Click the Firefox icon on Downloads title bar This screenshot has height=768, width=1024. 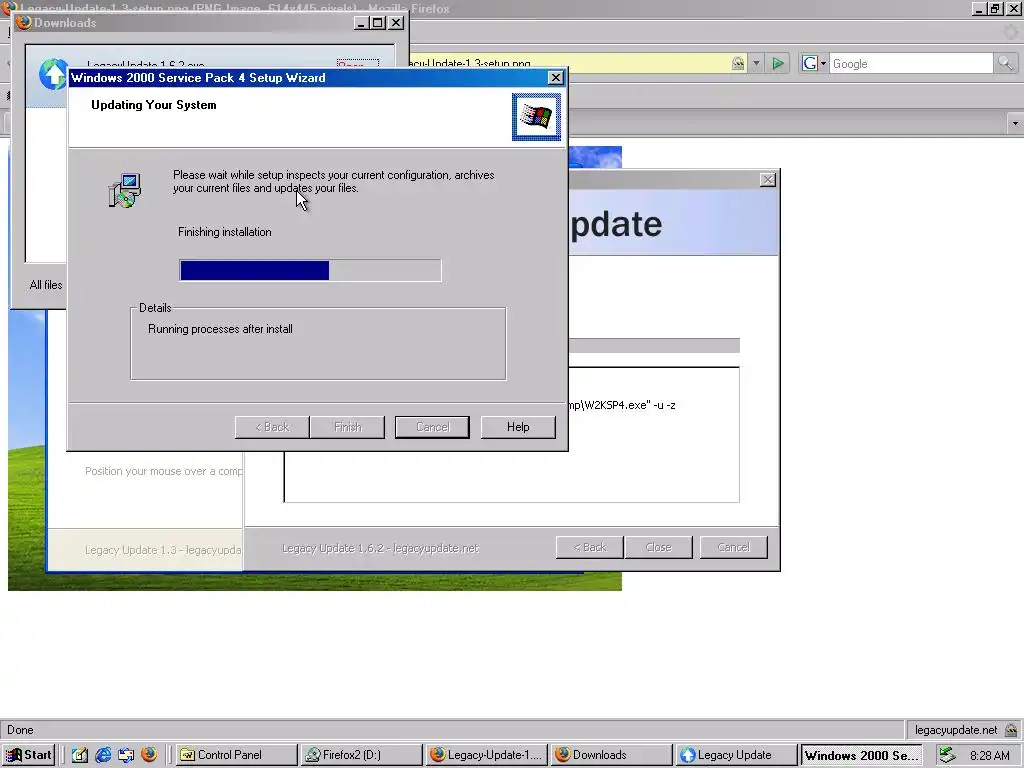(24, 22)
